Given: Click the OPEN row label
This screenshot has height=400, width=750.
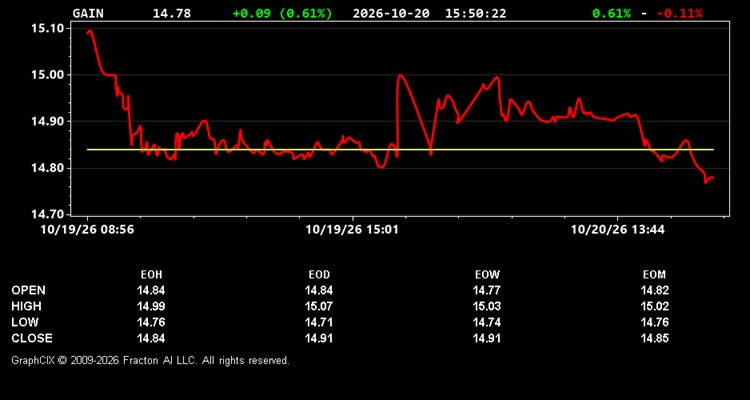Looking at the screenshot, I should tap(28, 290).
